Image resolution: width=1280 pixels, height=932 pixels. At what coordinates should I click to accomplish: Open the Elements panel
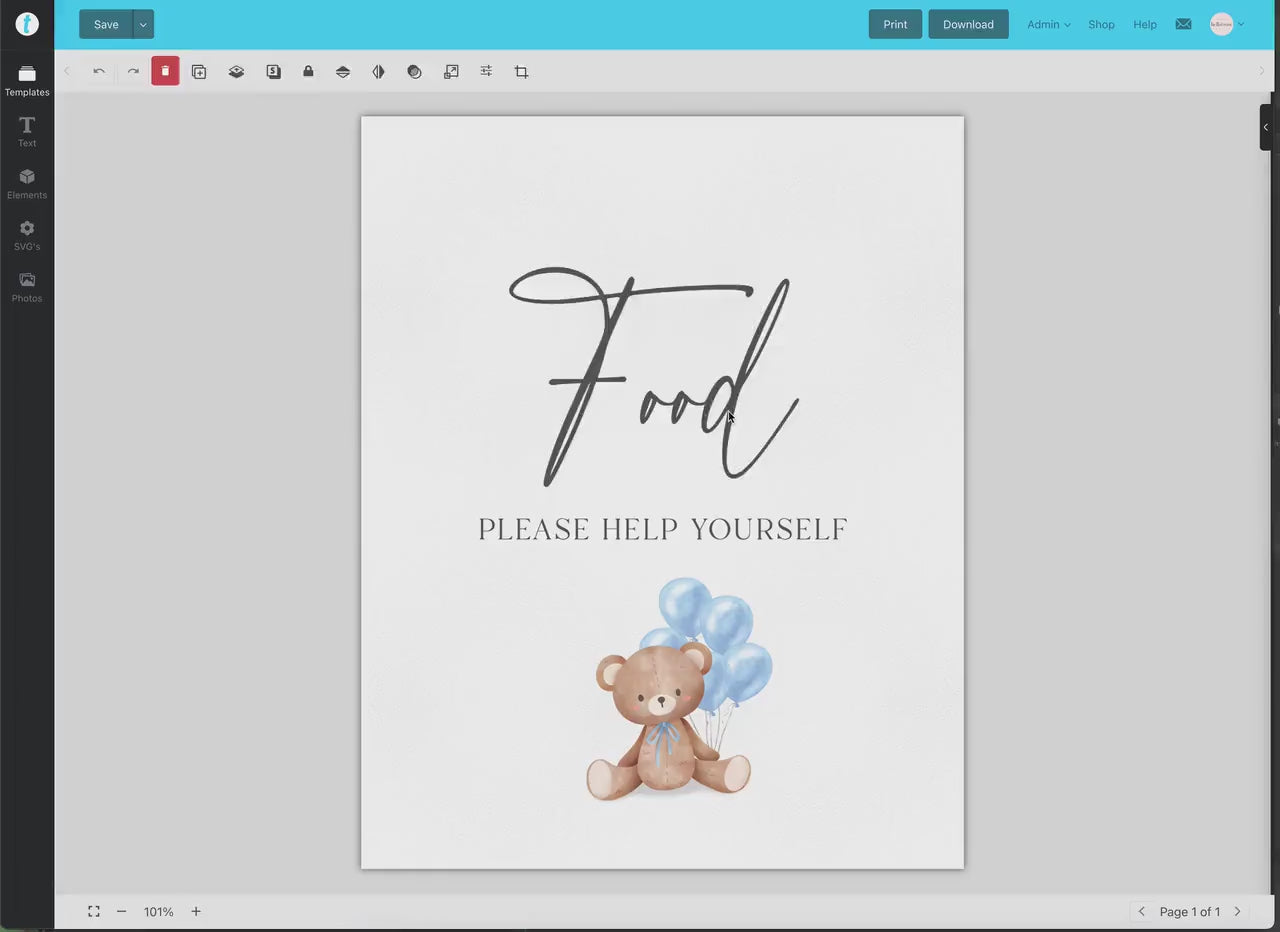coord(27,183)
